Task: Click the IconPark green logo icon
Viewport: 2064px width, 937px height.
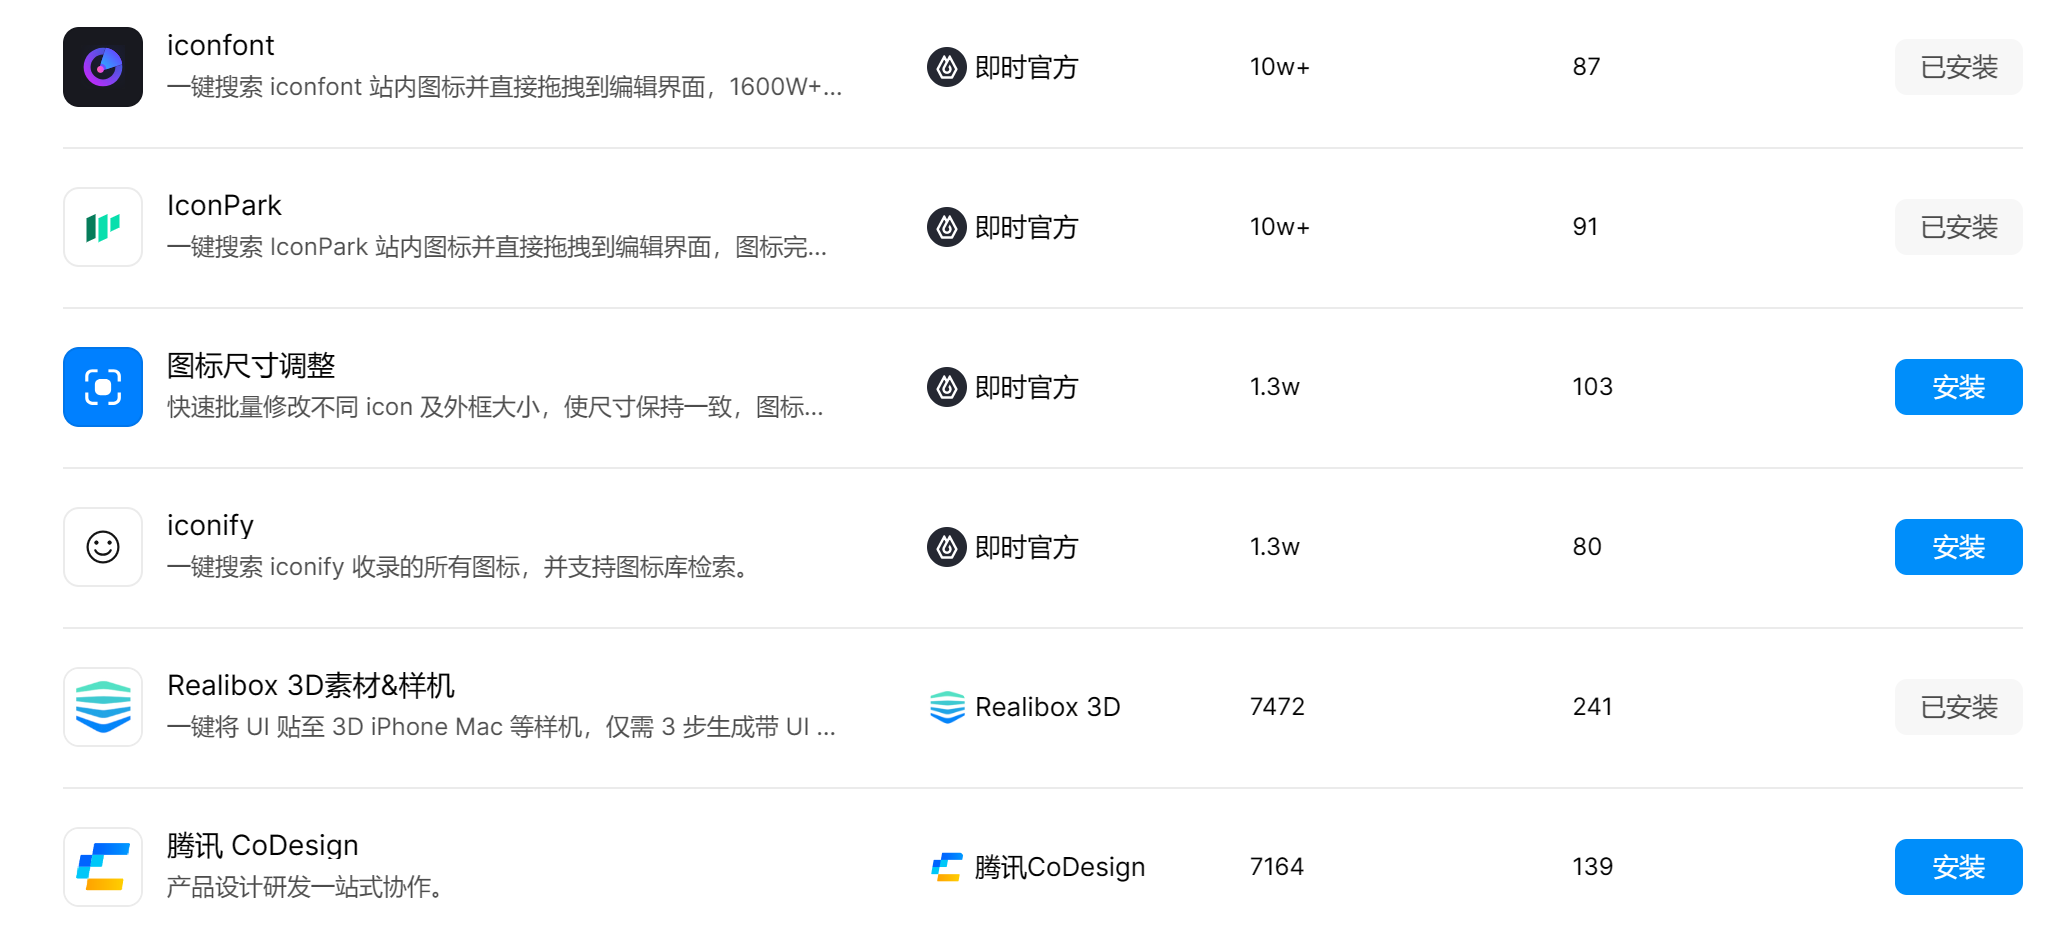Action: [103, 227]
